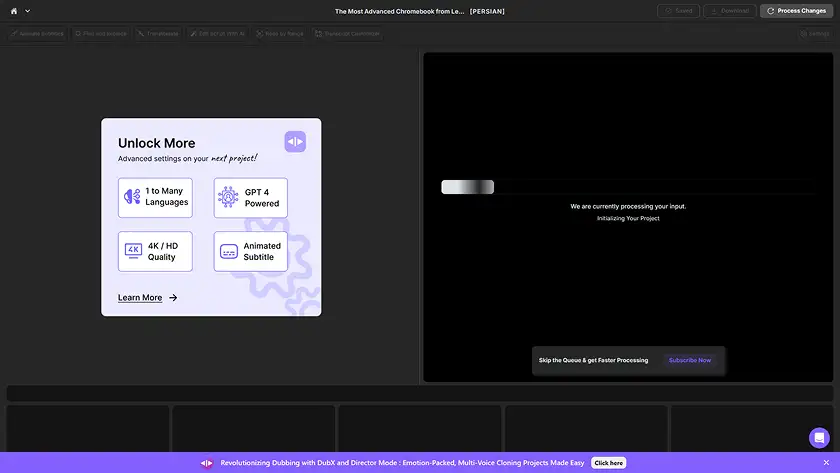The image size is (840, 473).
Task: Open Edit Script With AI tool
Action: (x=216, y=34)
